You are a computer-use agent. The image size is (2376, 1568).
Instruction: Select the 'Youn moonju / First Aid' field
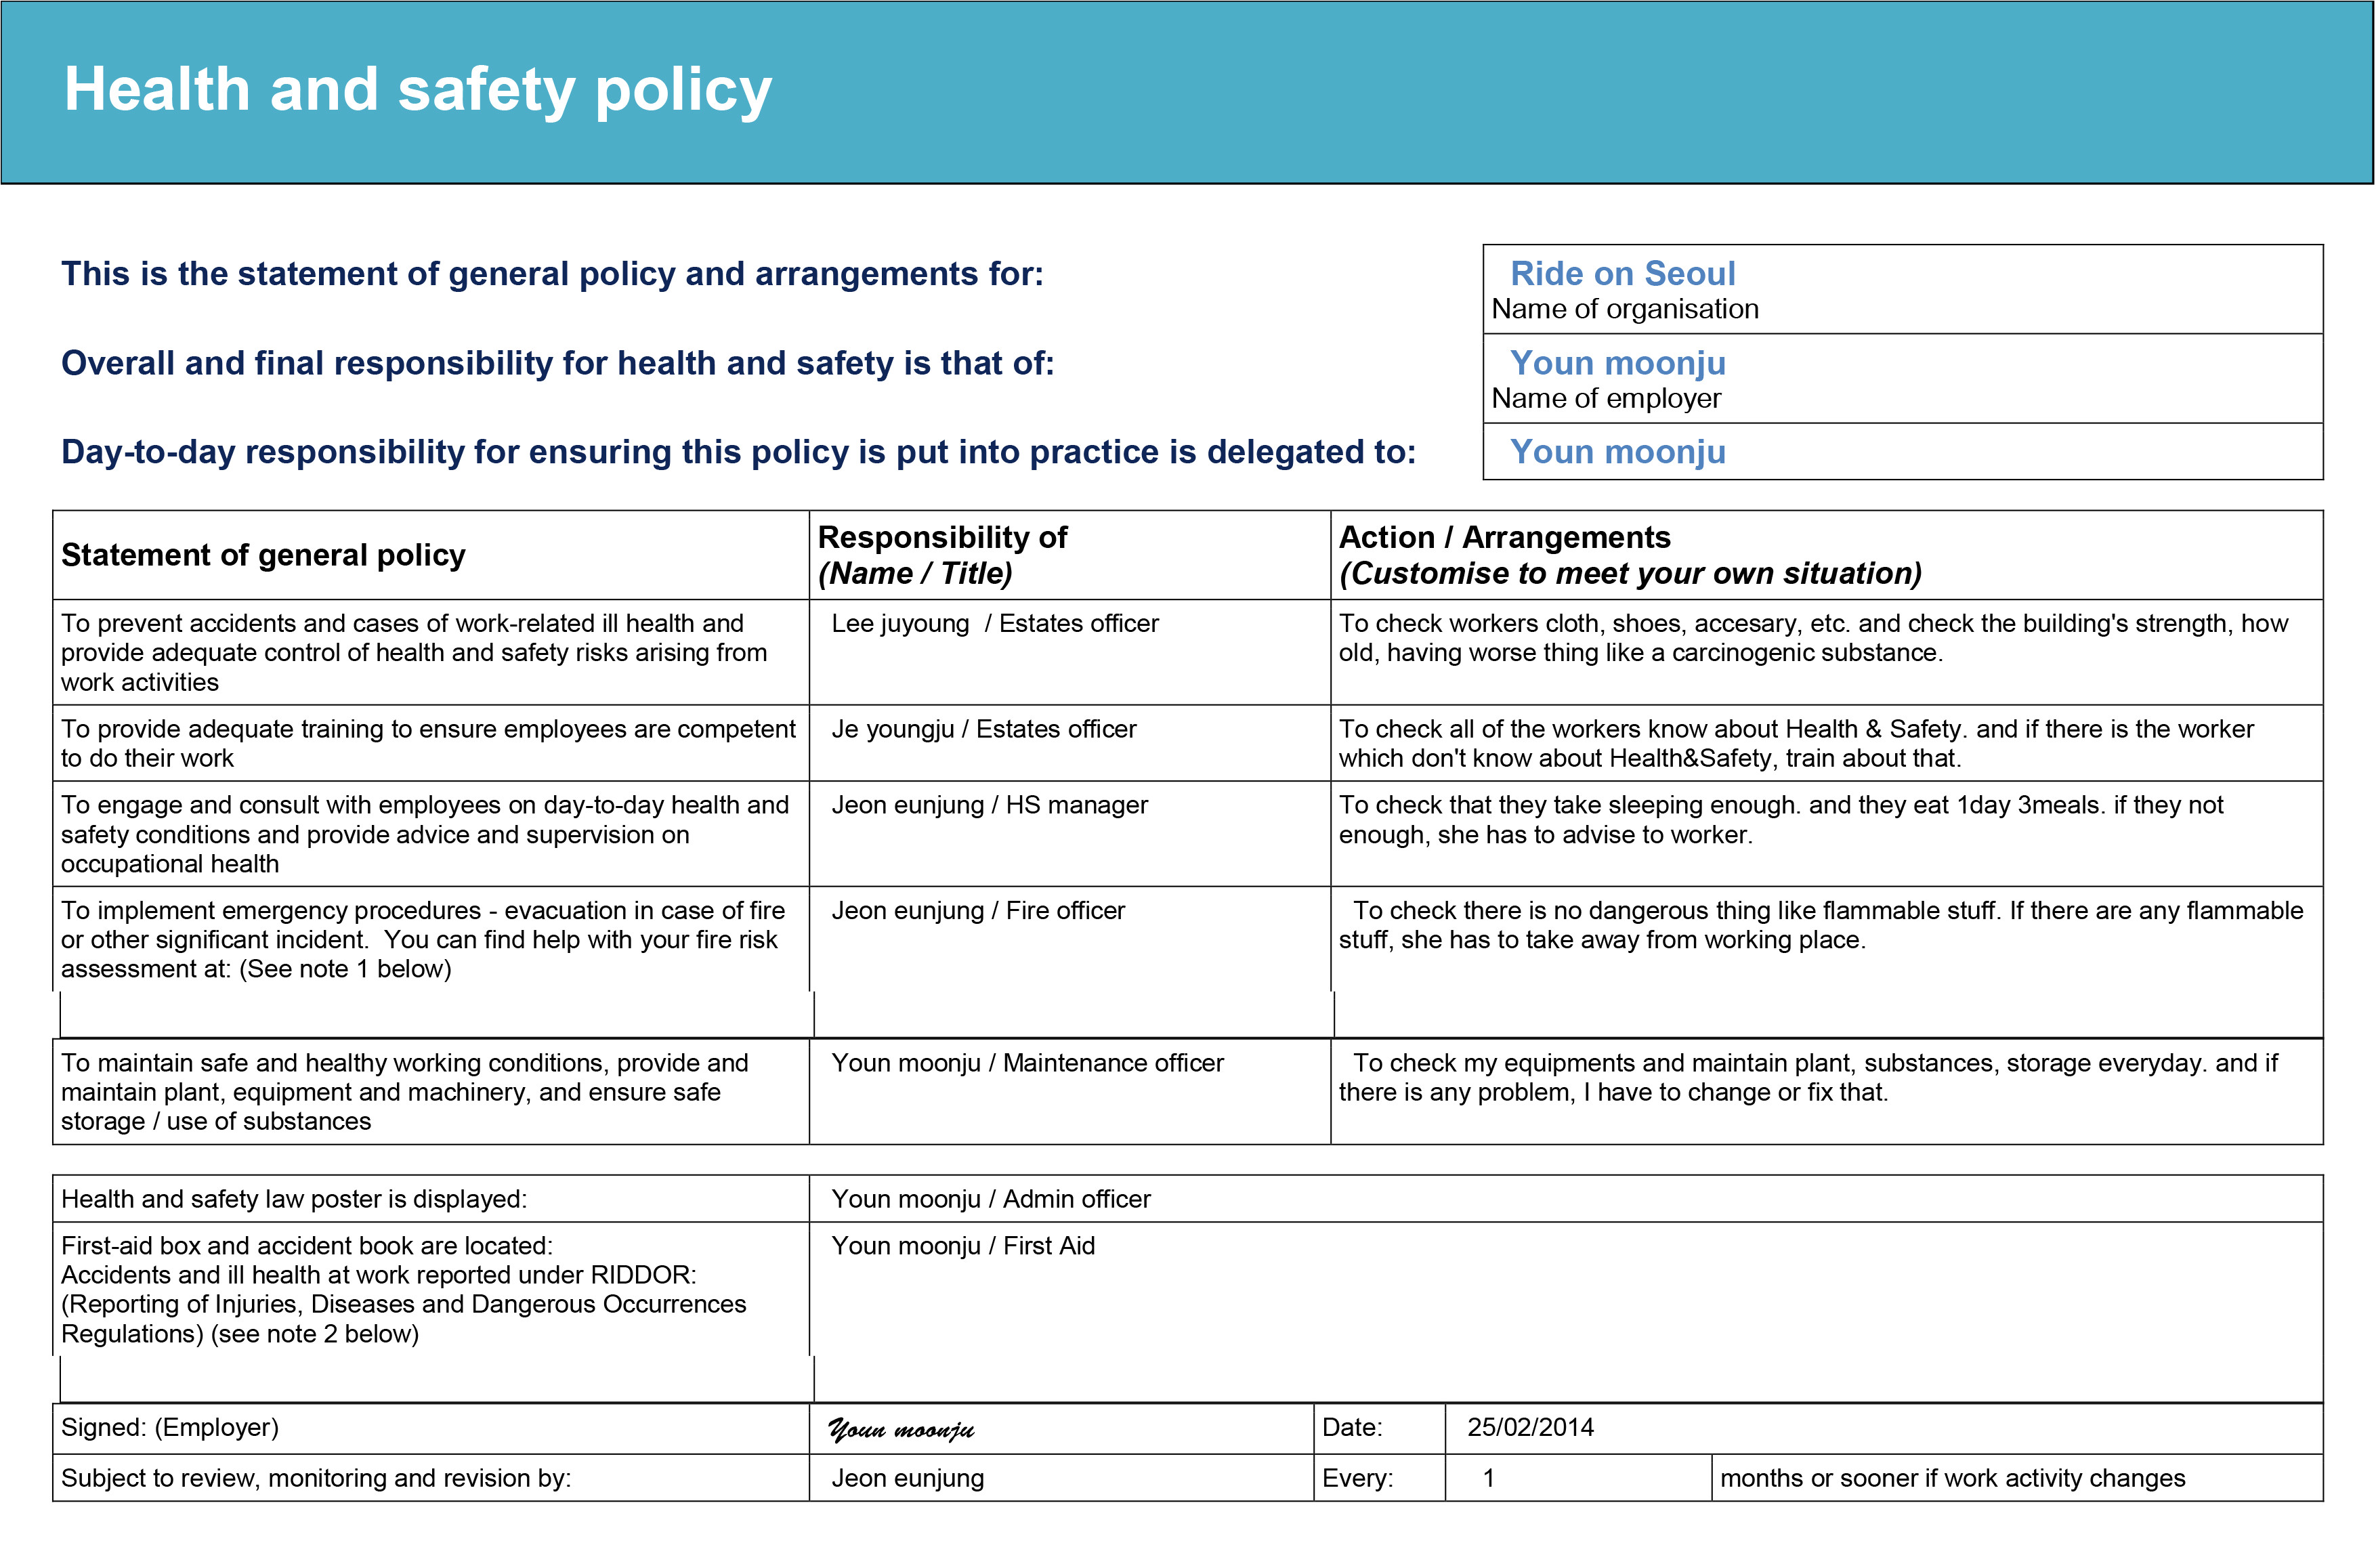[x=963, y=1246]
